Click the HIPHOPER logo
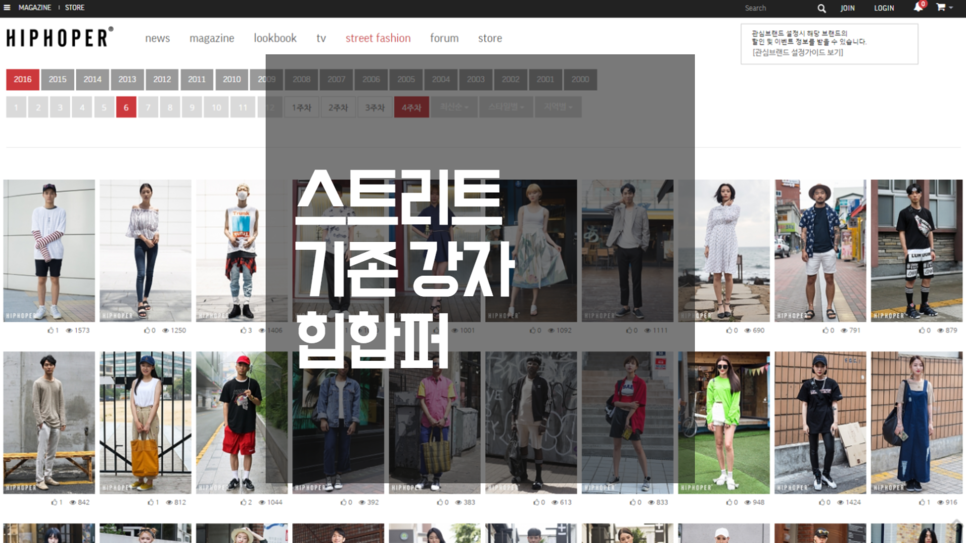This screenshot has width=966, height=543. point(60,38)
